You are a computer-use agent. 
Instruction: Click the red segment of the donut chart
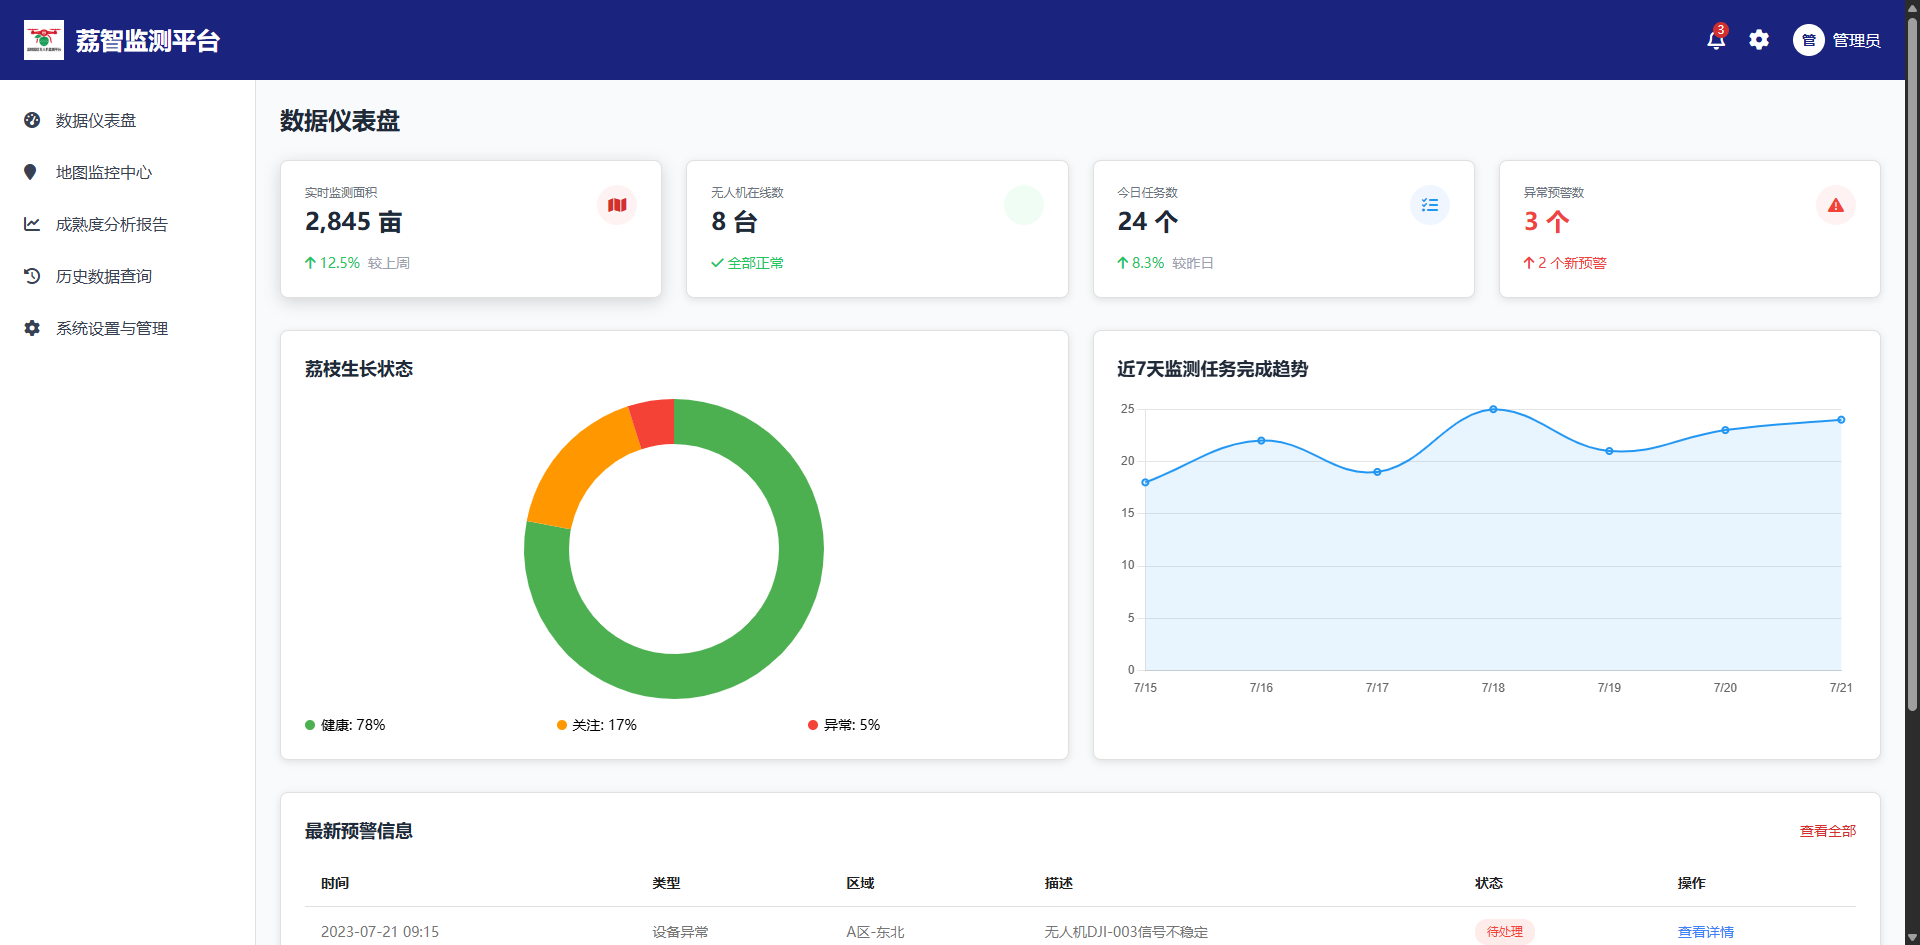point(653,423)
